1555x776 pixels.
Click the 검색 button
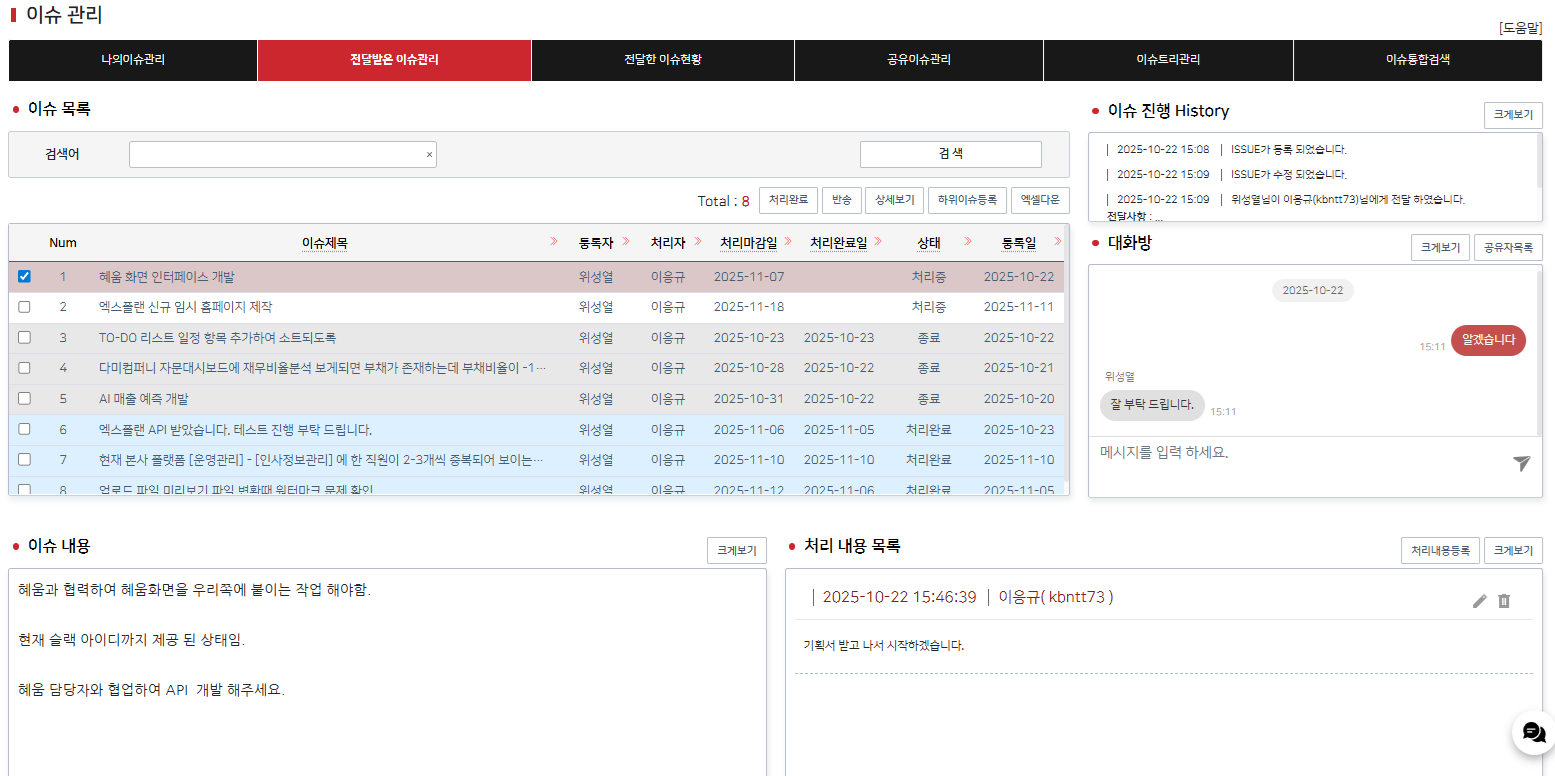[x=950, y=154]
